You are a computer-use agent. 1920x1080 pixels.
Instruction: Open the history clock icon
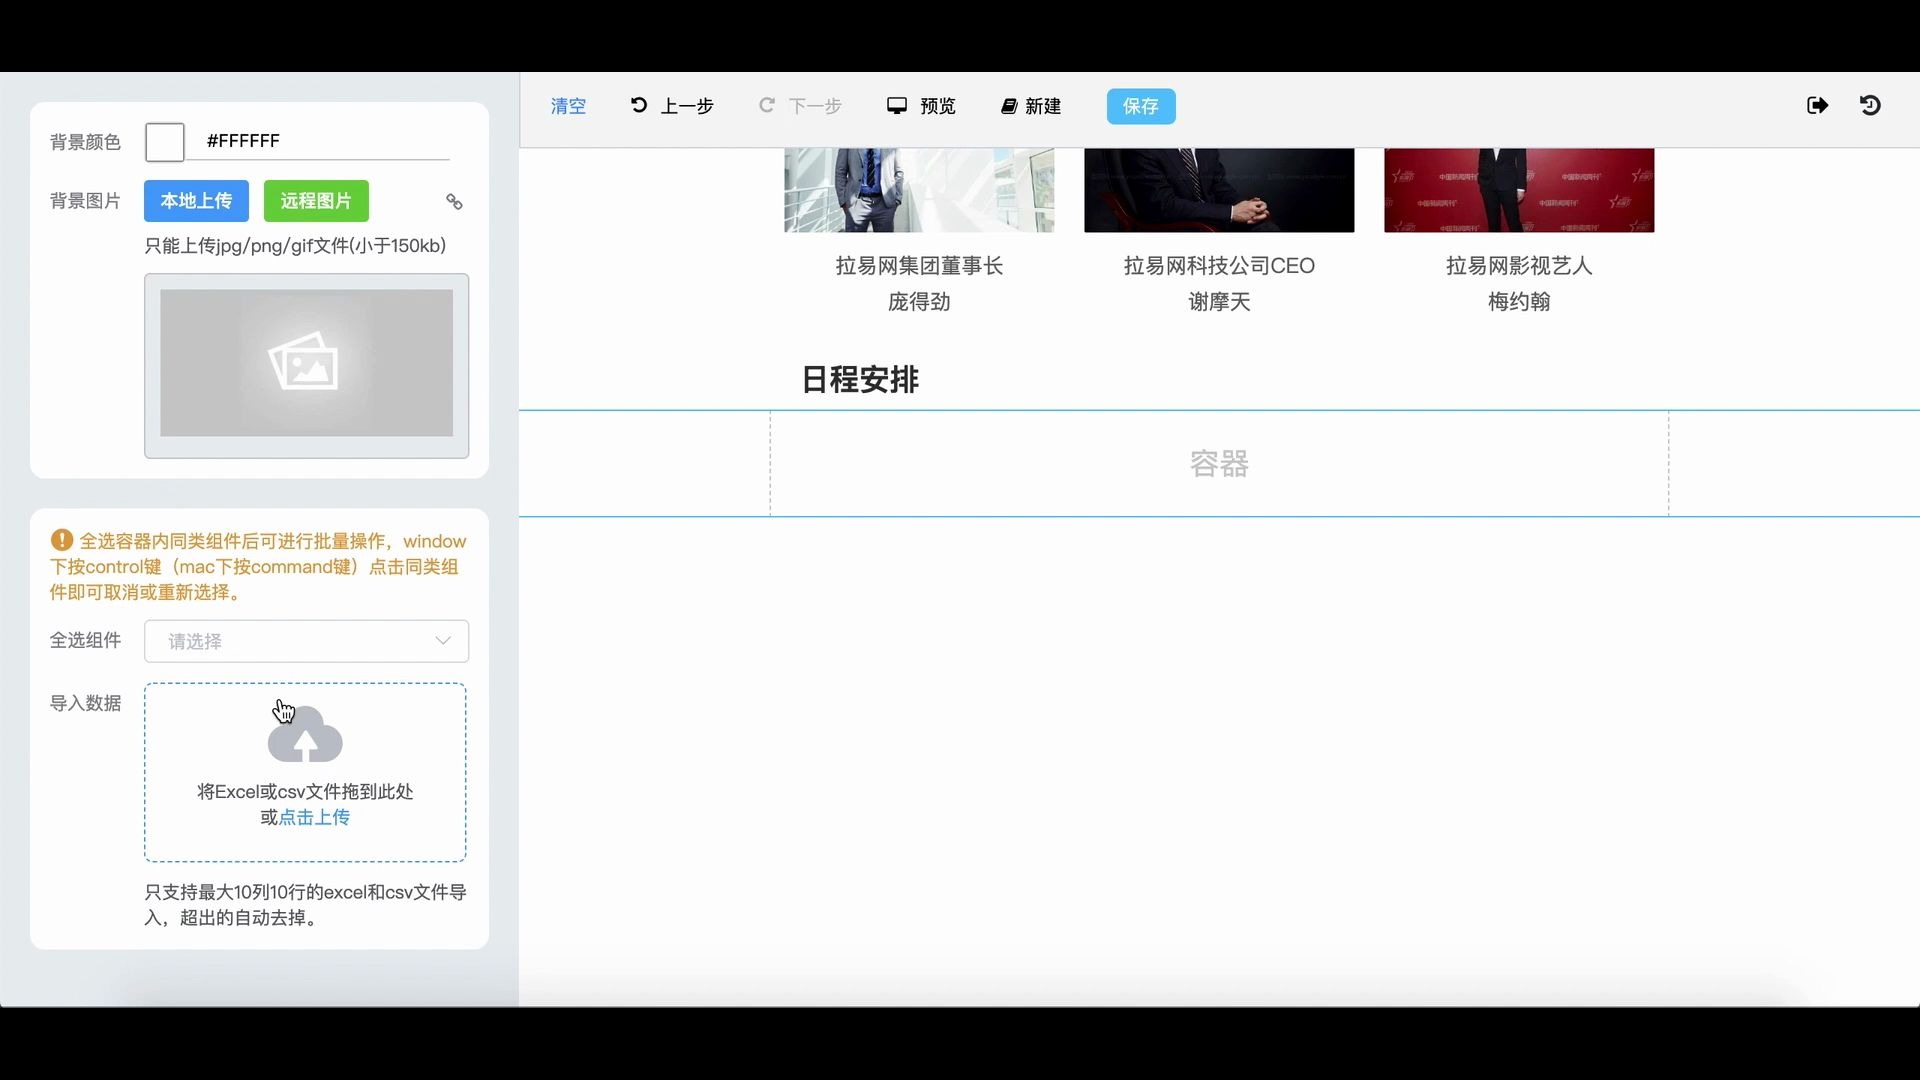1870,105
